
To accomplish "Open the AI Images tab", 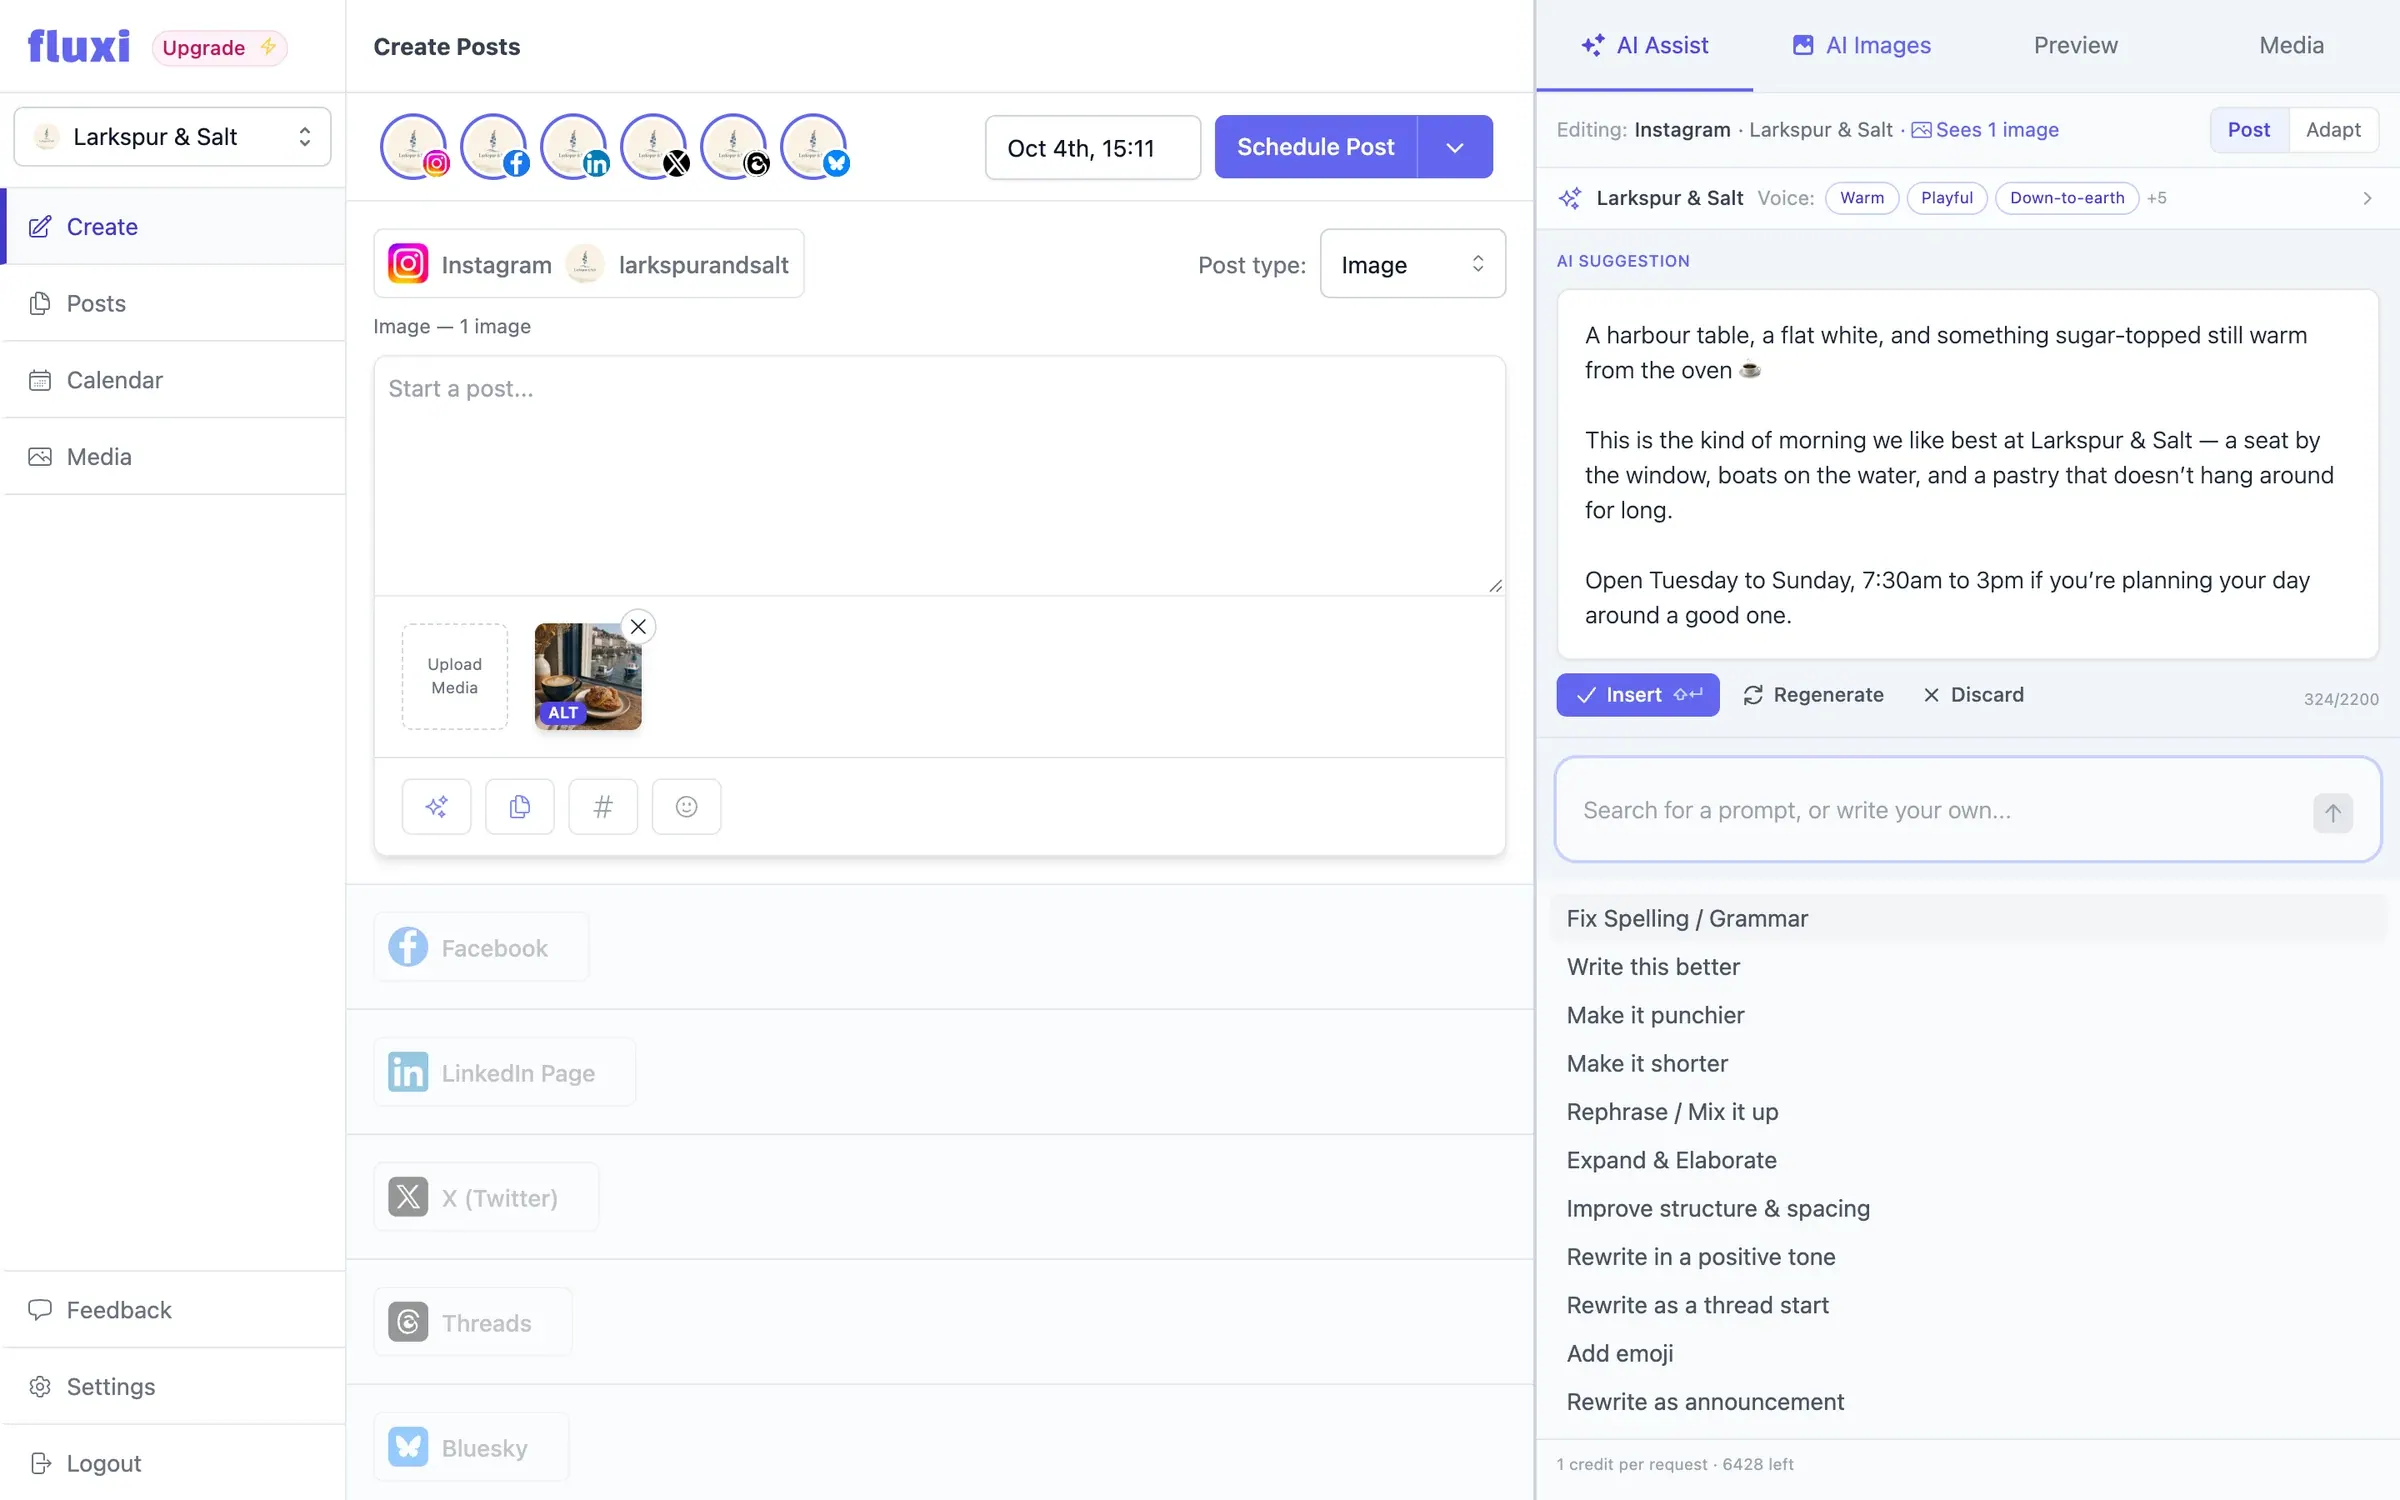I will (x=1861, y=45).
